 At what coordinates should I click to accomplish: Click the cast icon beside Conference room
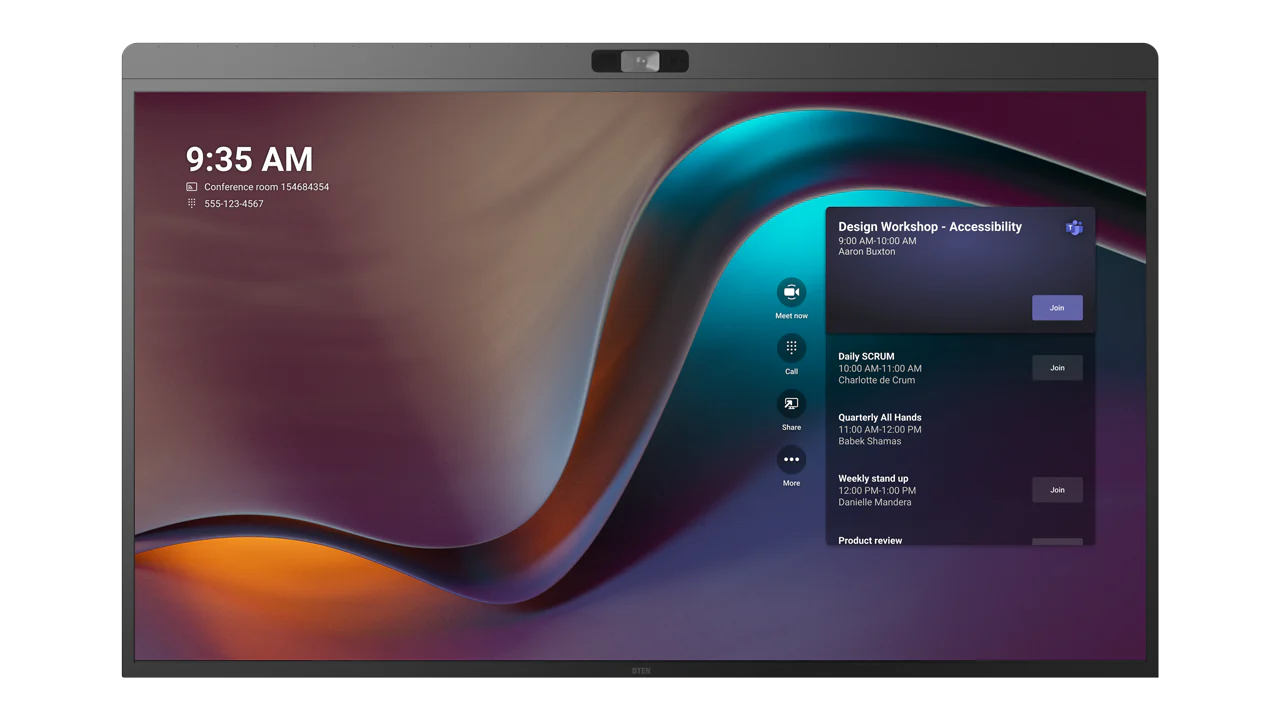(x=191, y=187)
